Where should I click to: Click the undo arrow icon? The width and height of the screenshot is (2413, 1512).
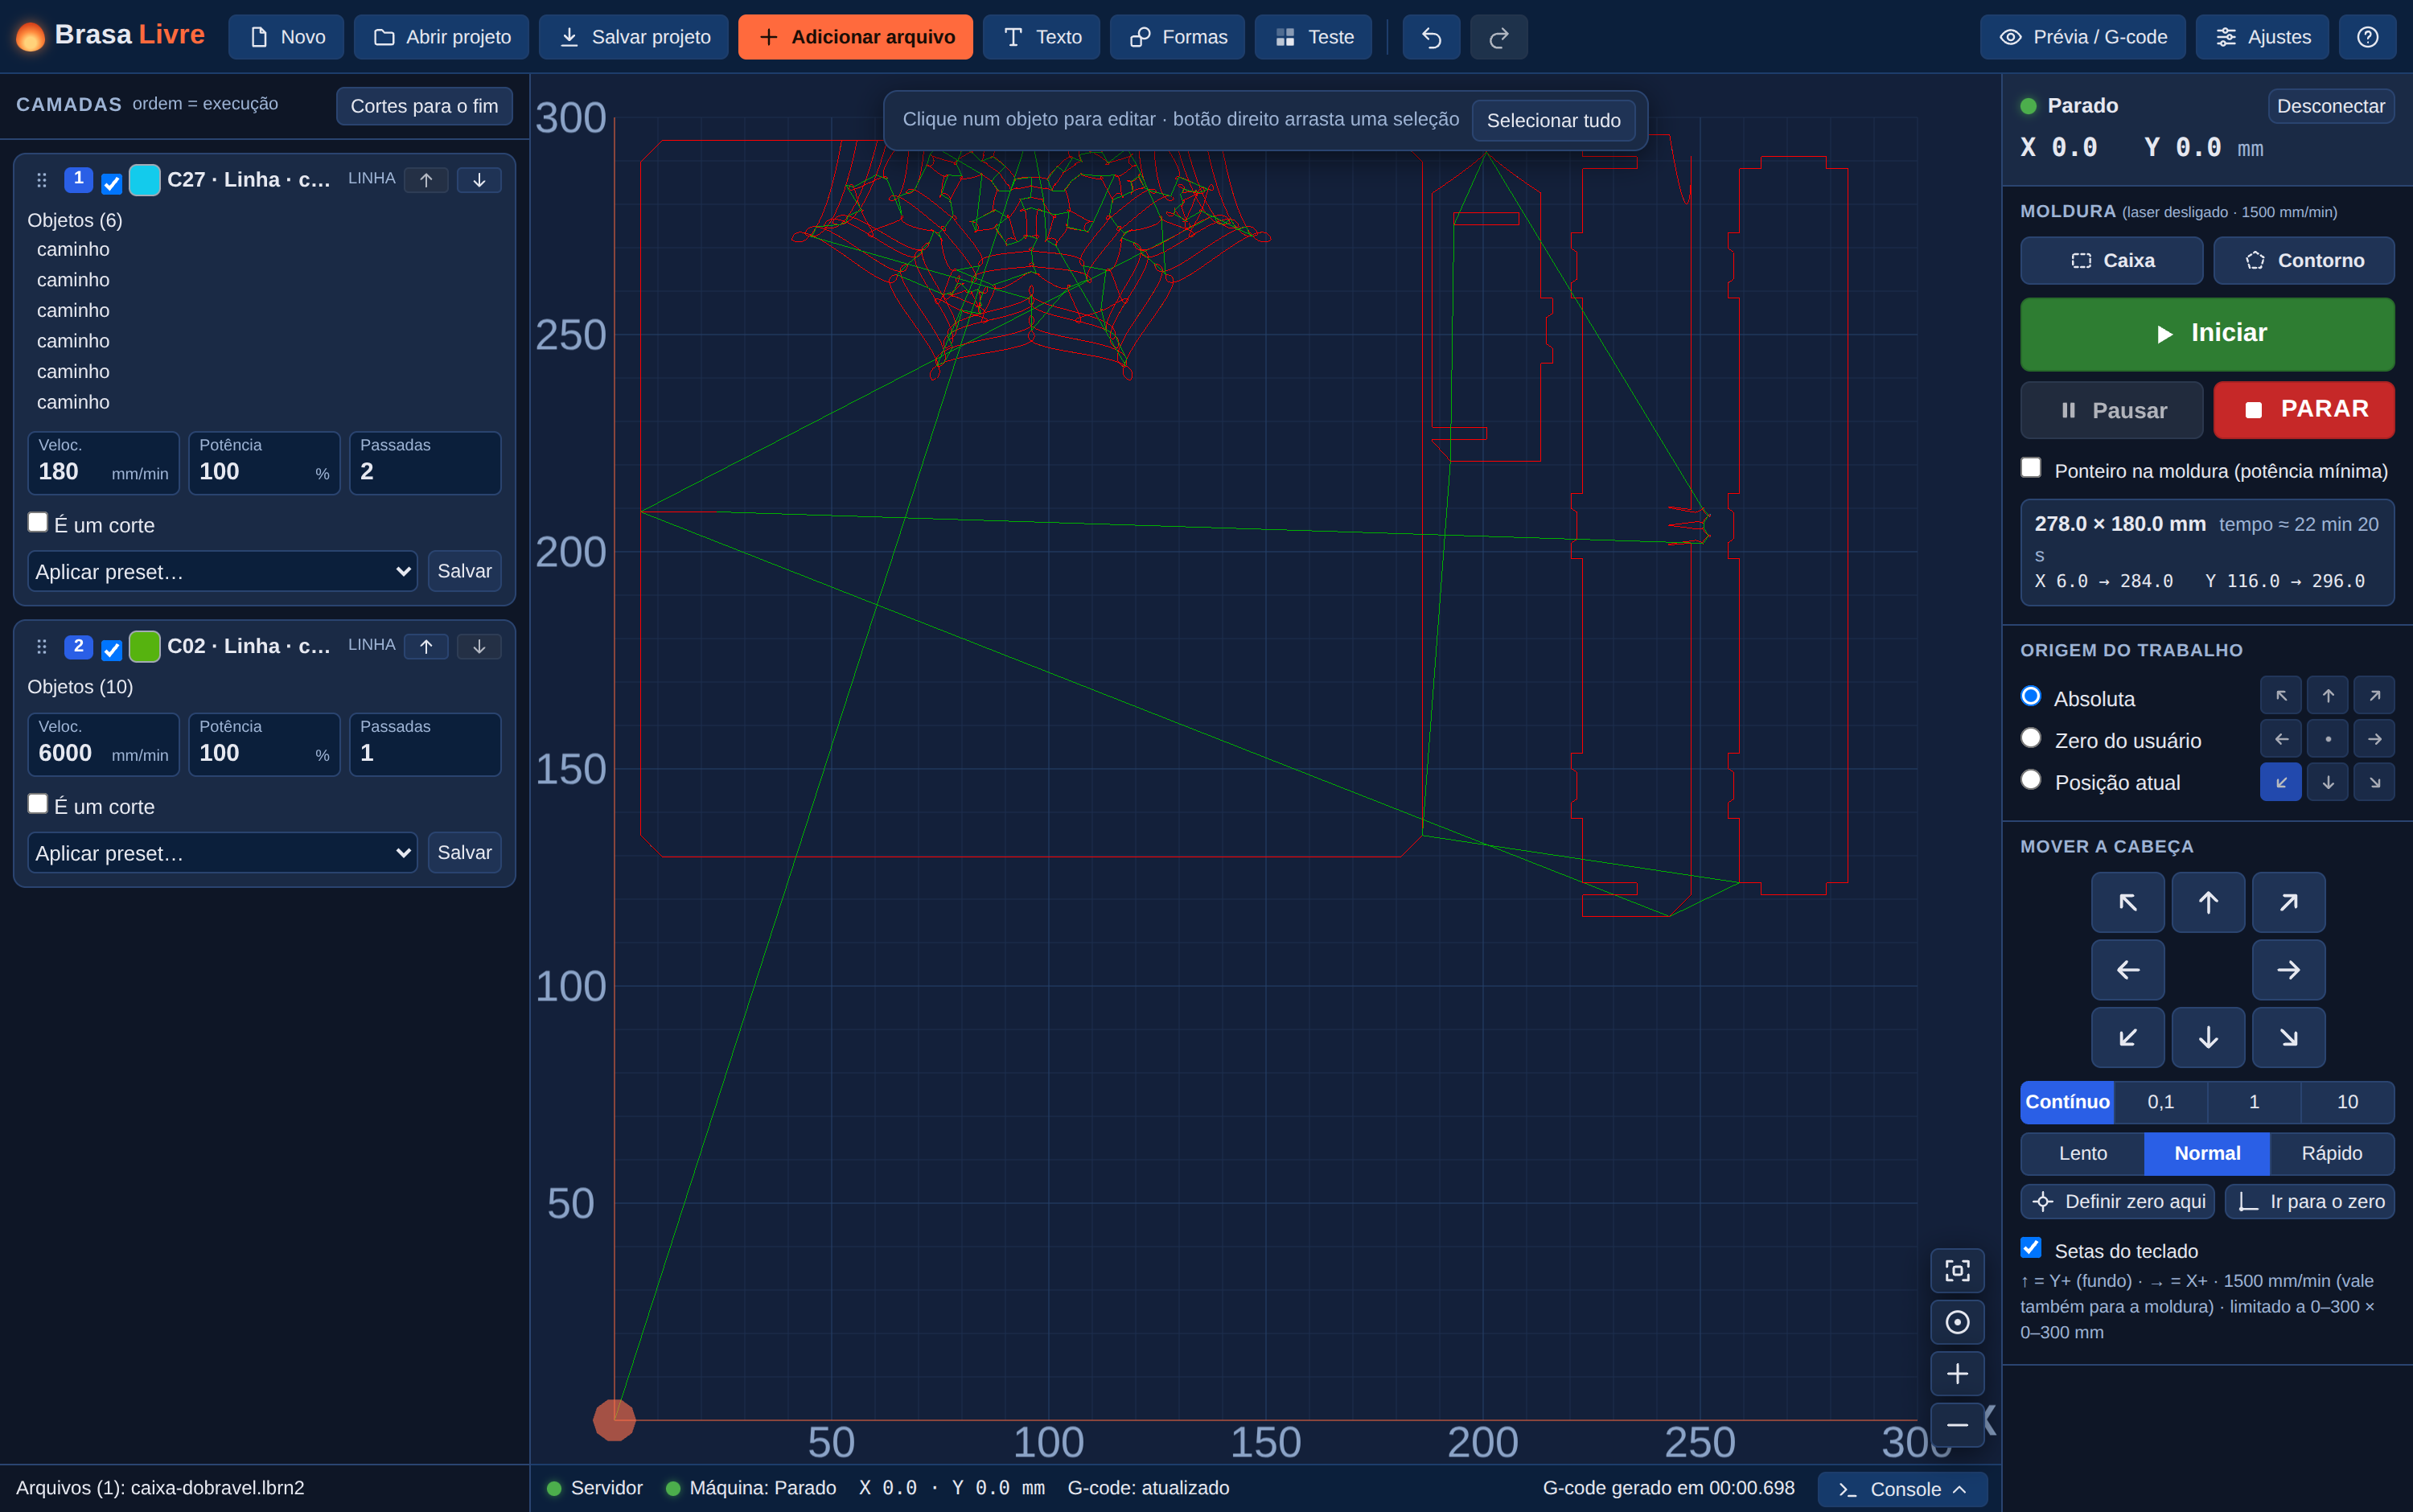coord(1431,37)
